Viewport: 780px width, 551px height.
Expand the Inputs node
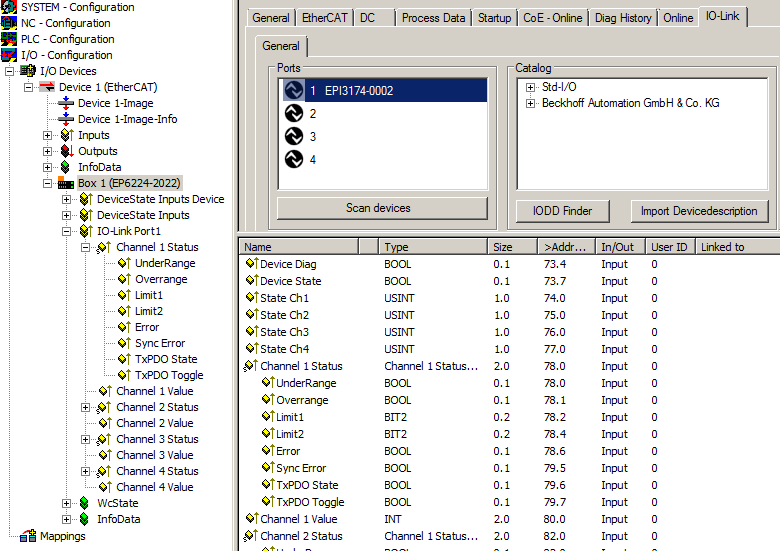[47, 135]
